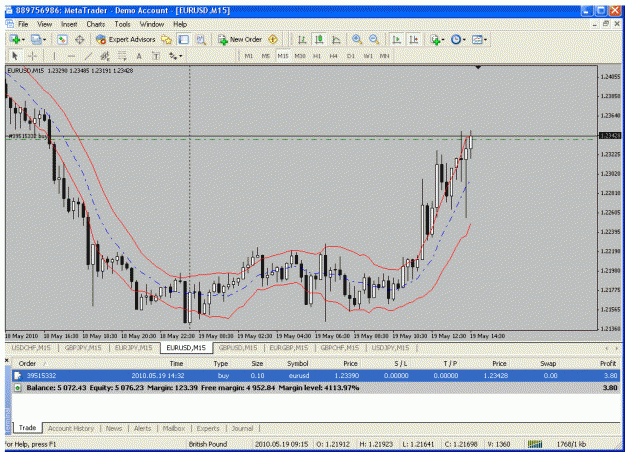Open the Navigator favorites star icon
The width and height of the screenshot is (625, 452).
tap(166, 39)
